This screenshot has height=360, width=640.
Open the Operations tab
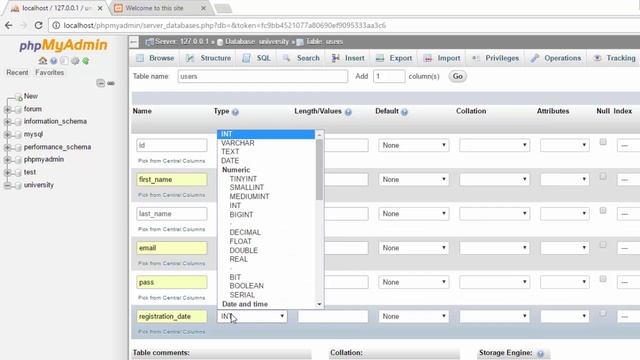(556, 58)
